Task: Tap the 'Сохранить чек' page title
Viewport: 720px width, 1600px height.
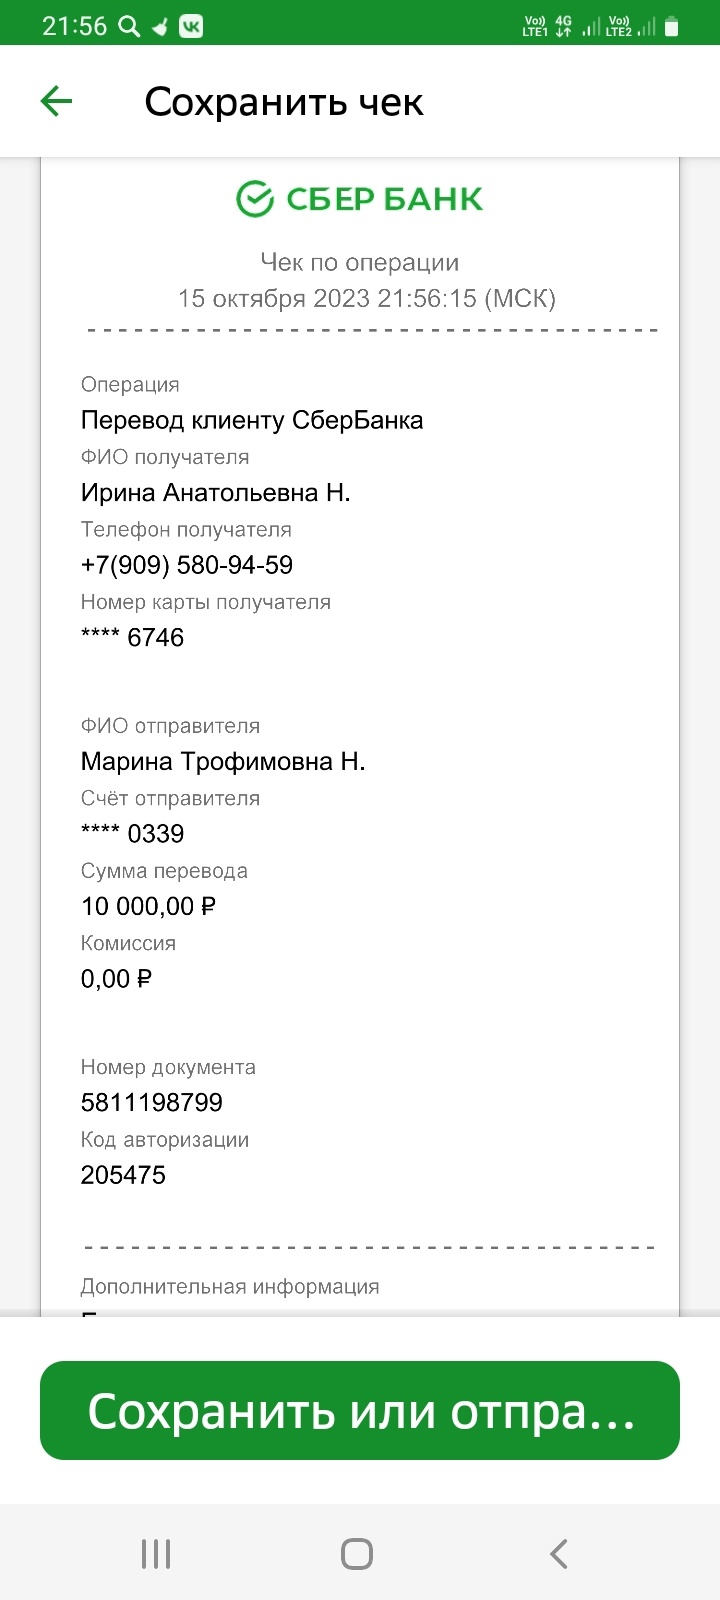Action: [x=284, y=102]
